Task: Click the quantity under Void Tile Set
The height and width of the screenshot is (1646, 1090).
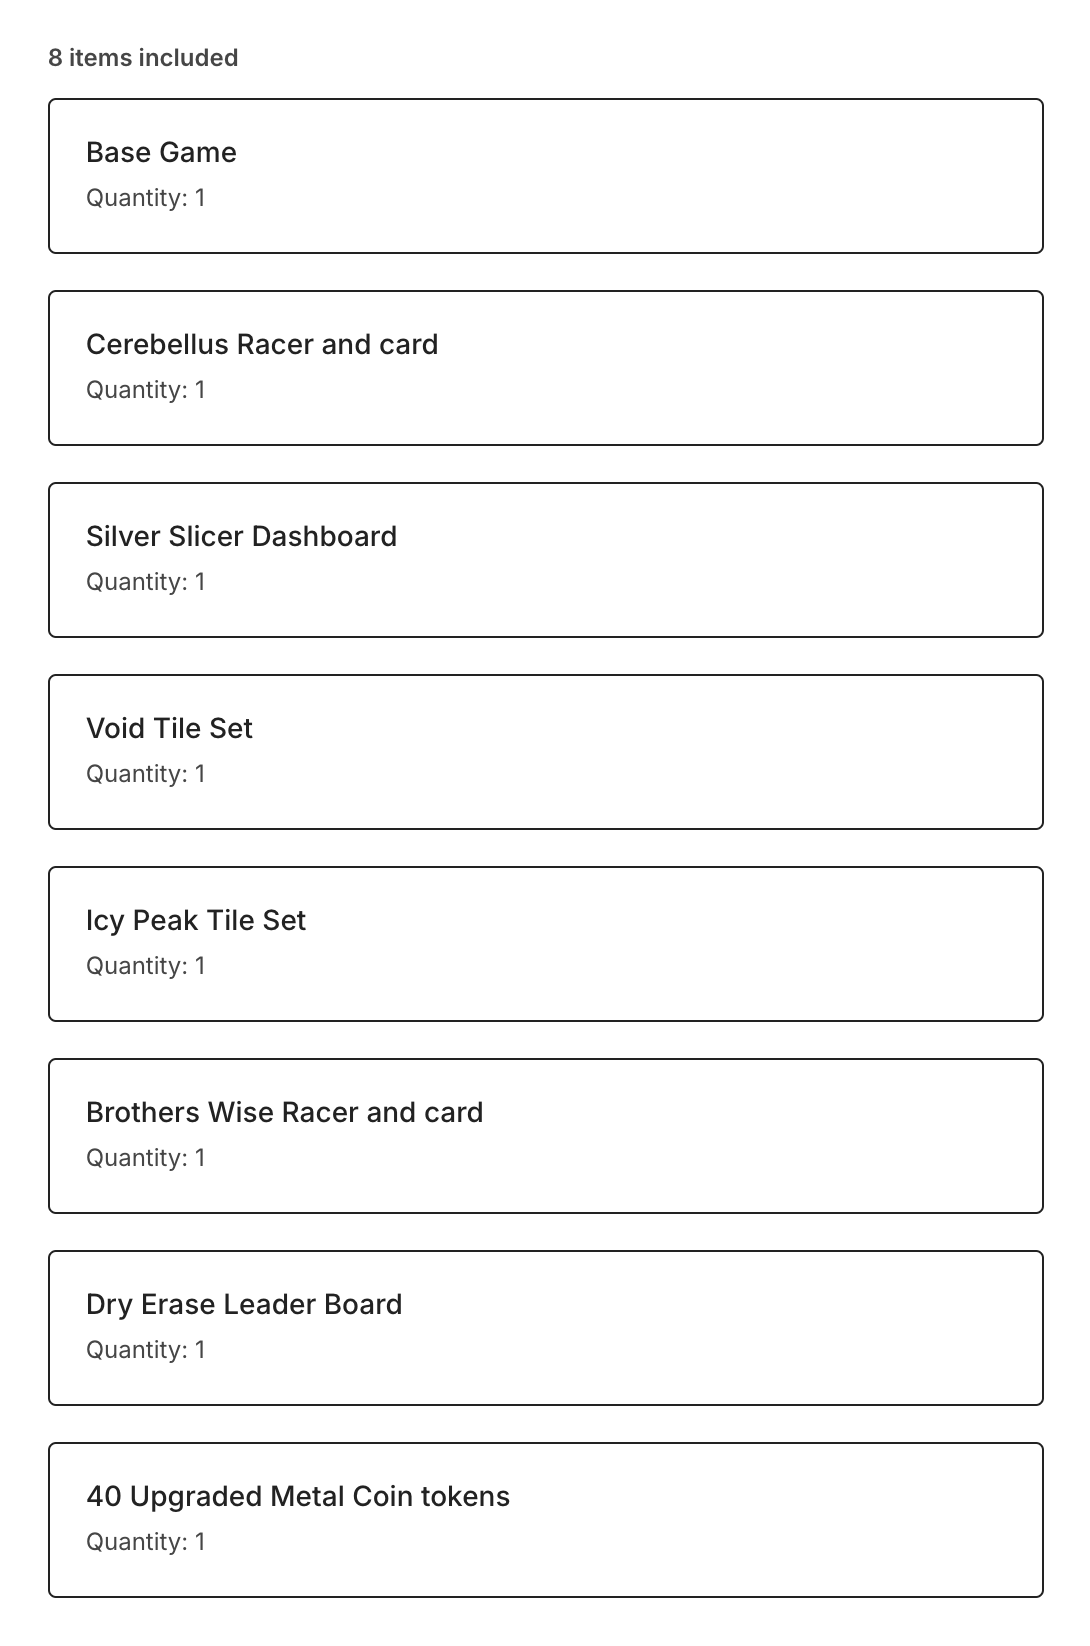Action: (x=146, y=774)
